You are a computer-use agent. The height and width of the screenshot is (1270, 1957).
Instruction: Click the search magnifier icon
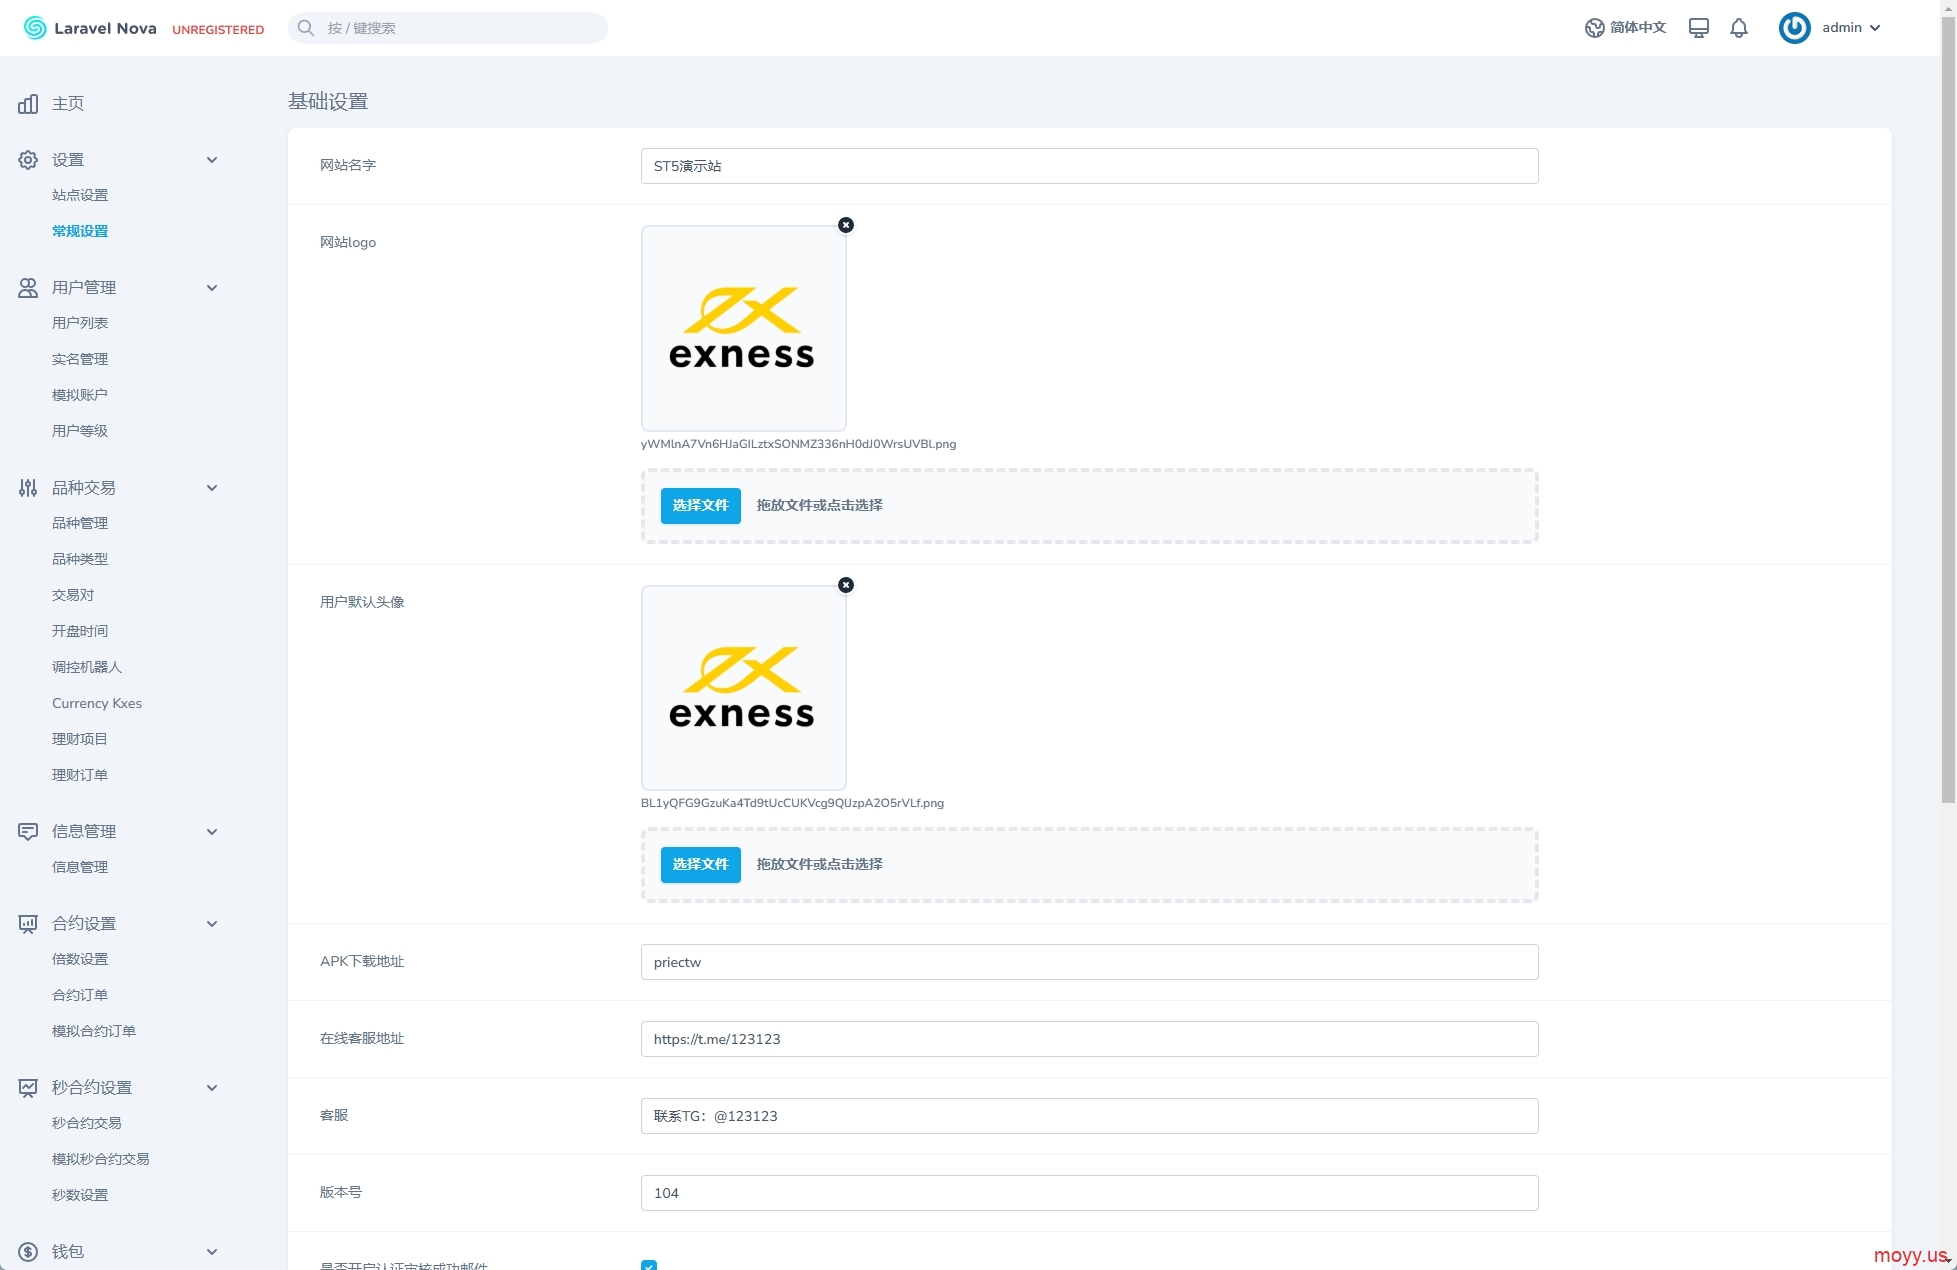click(306, 28)
